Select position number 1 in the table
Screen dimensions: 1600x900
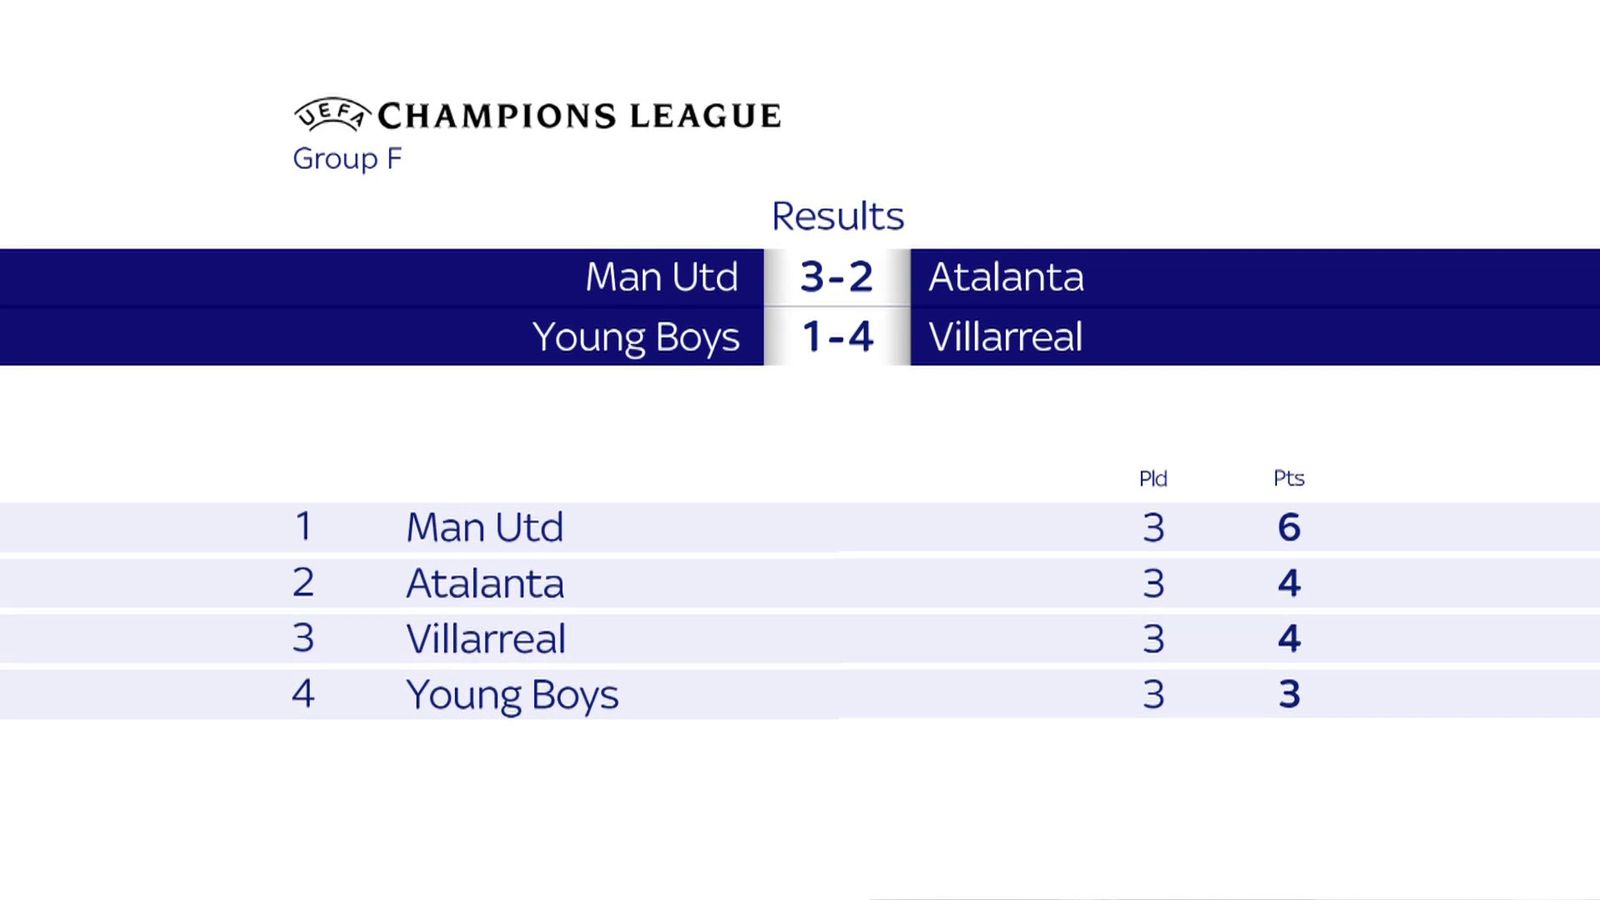click(303, 526)
